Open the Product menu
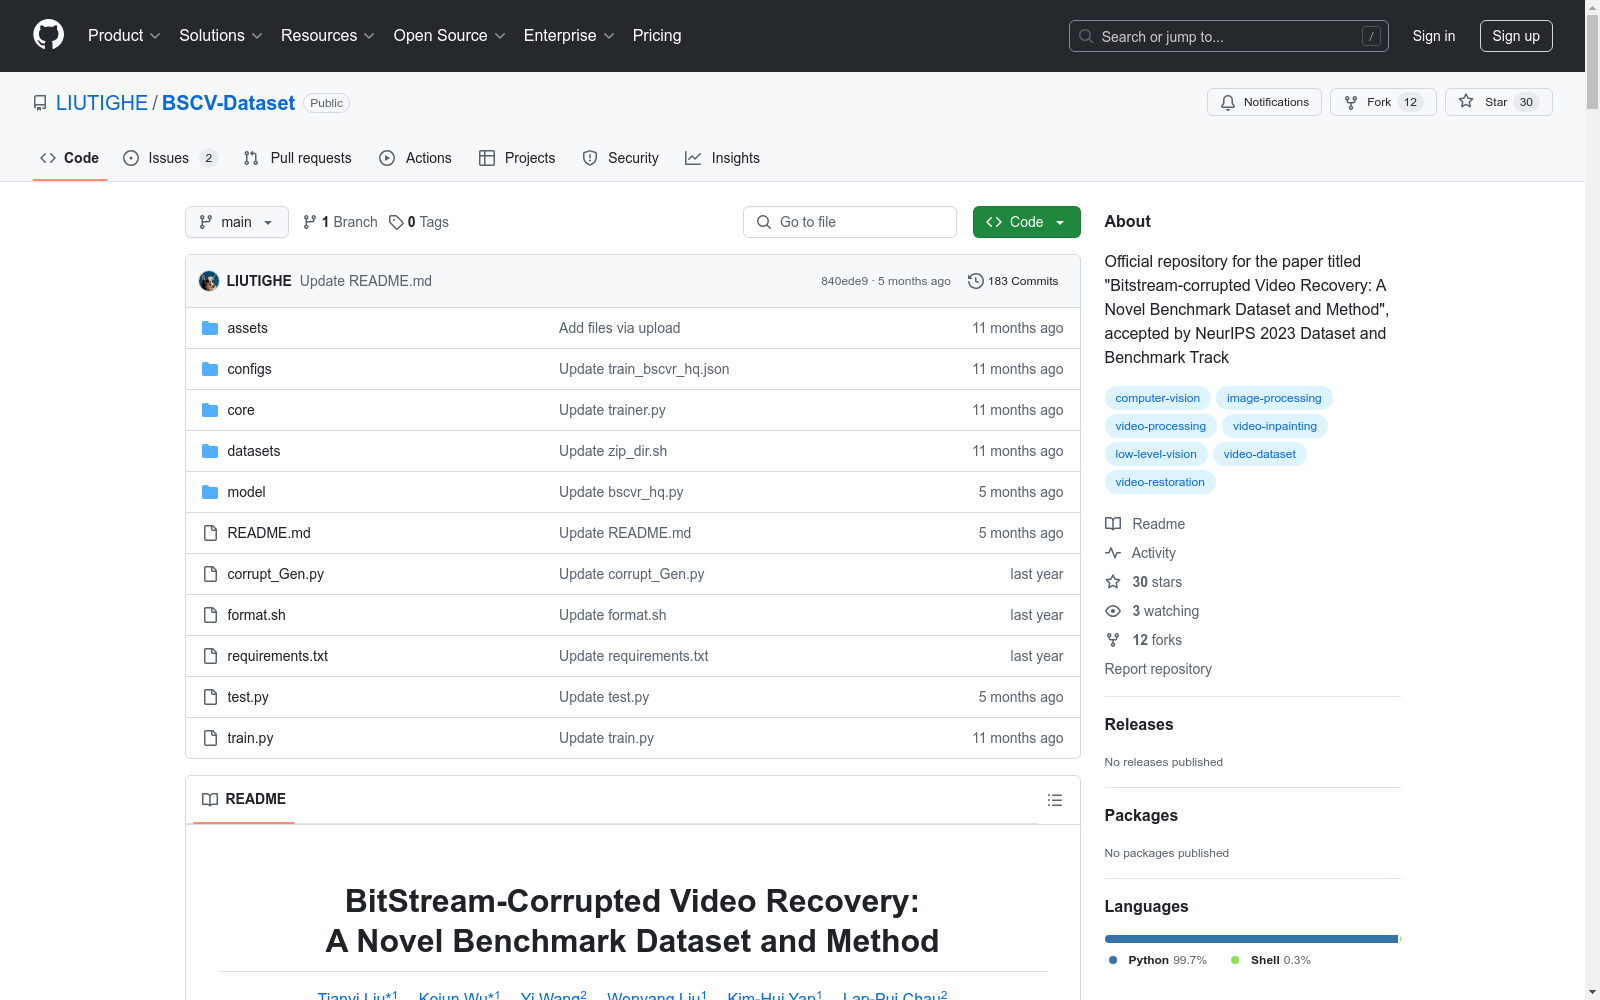 124,36
